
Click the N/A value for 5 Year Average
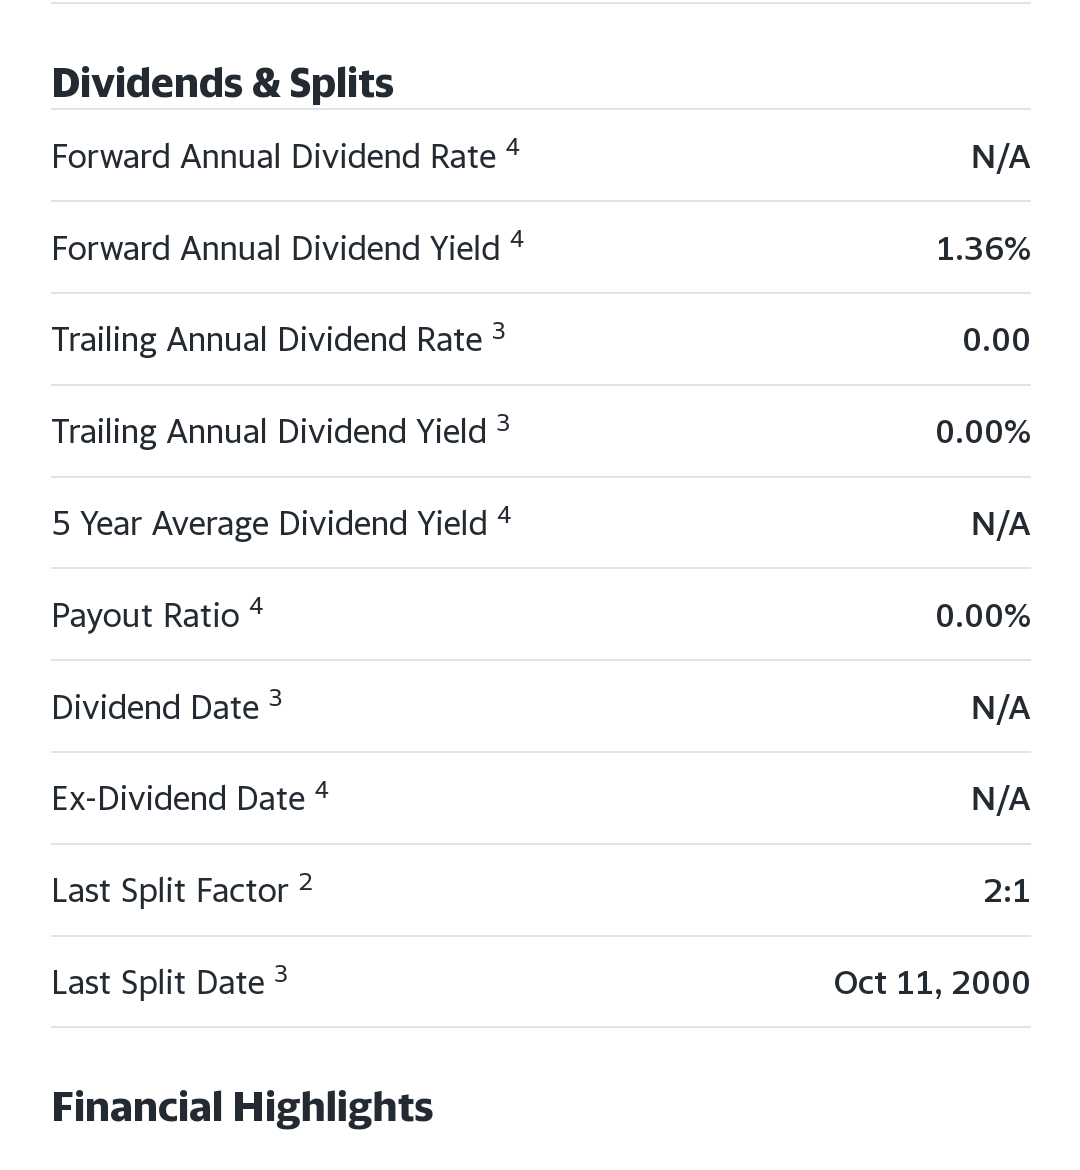(x=1000, y=524)
